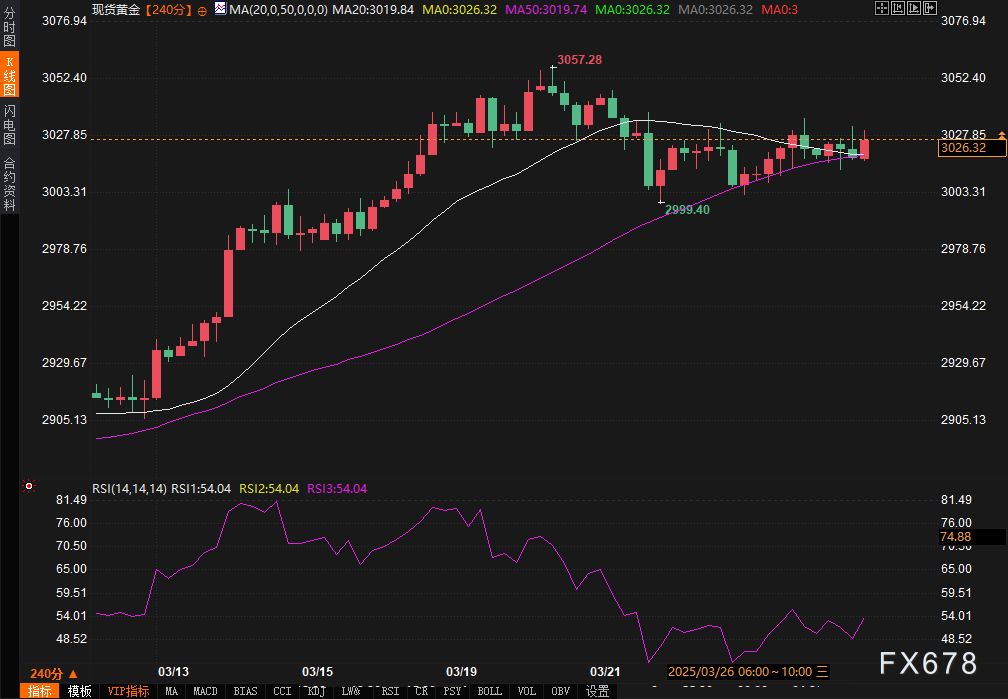The height and width of the screenshot is (699, 1008).
Task: Open the 240分 period selector at bottom-left
Action: (49, 673)
